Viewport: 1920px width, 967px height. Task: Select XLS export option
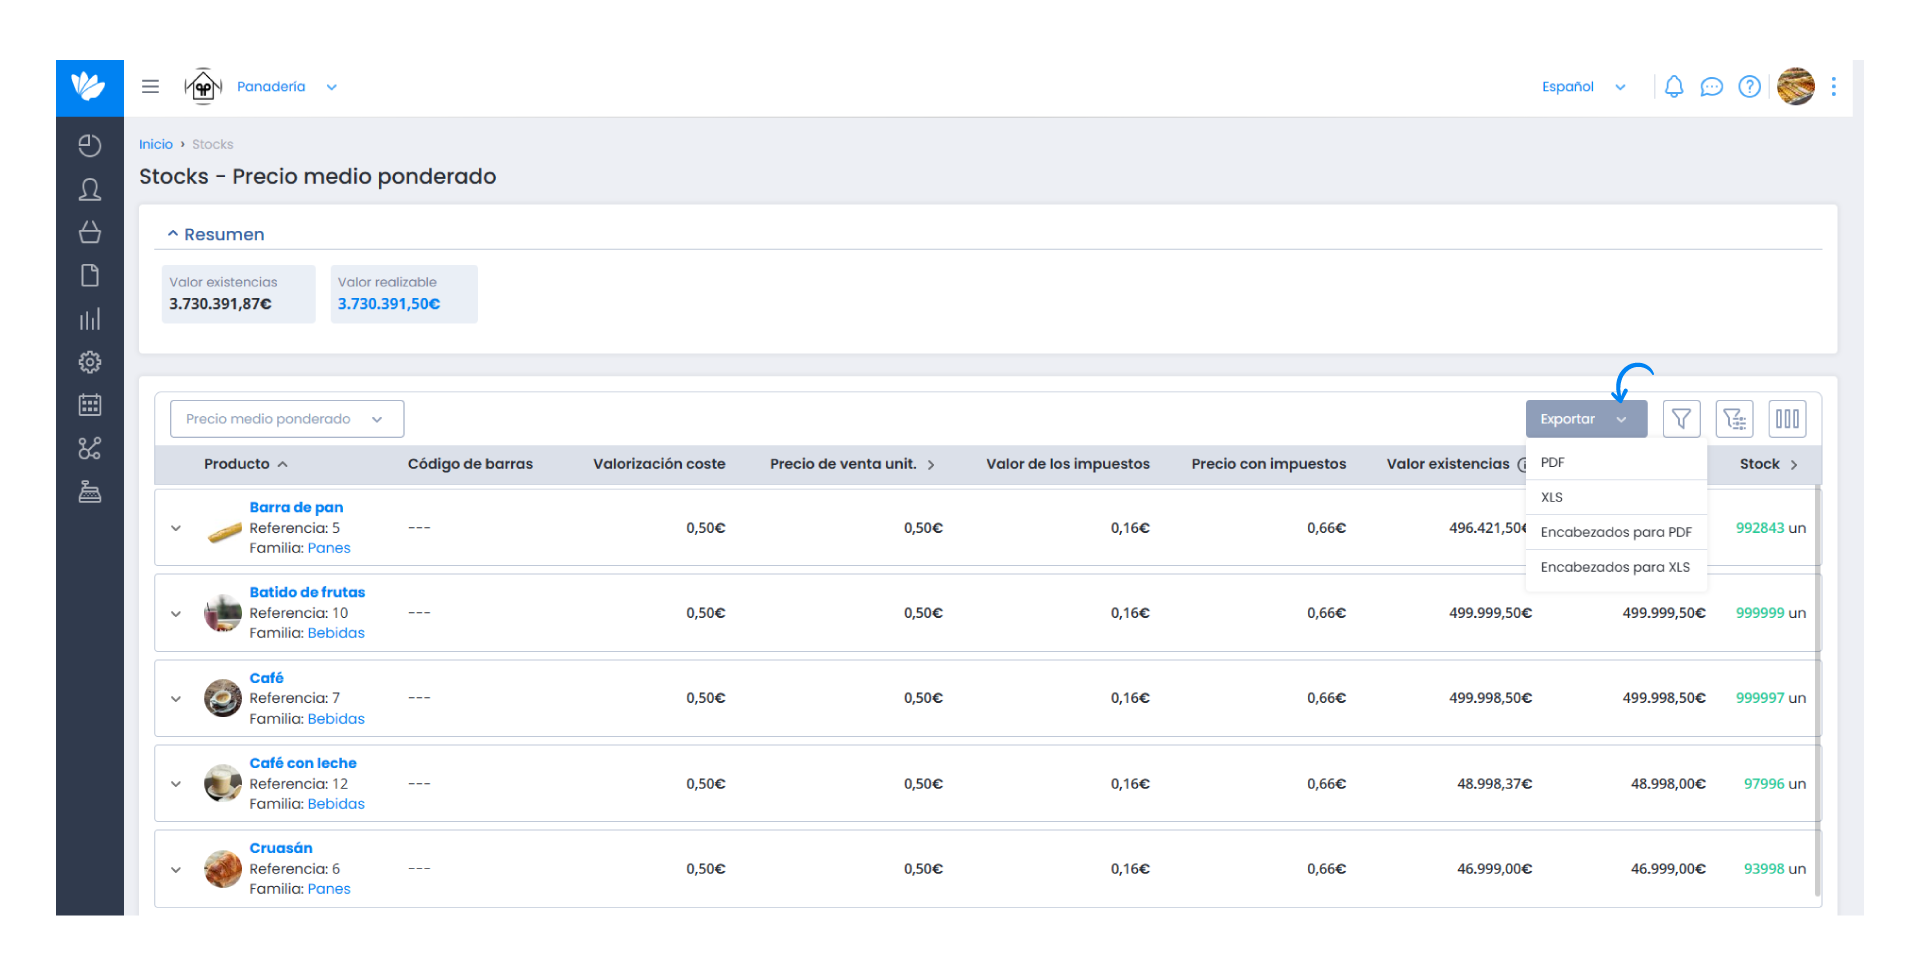click(x=1616, y=498)
